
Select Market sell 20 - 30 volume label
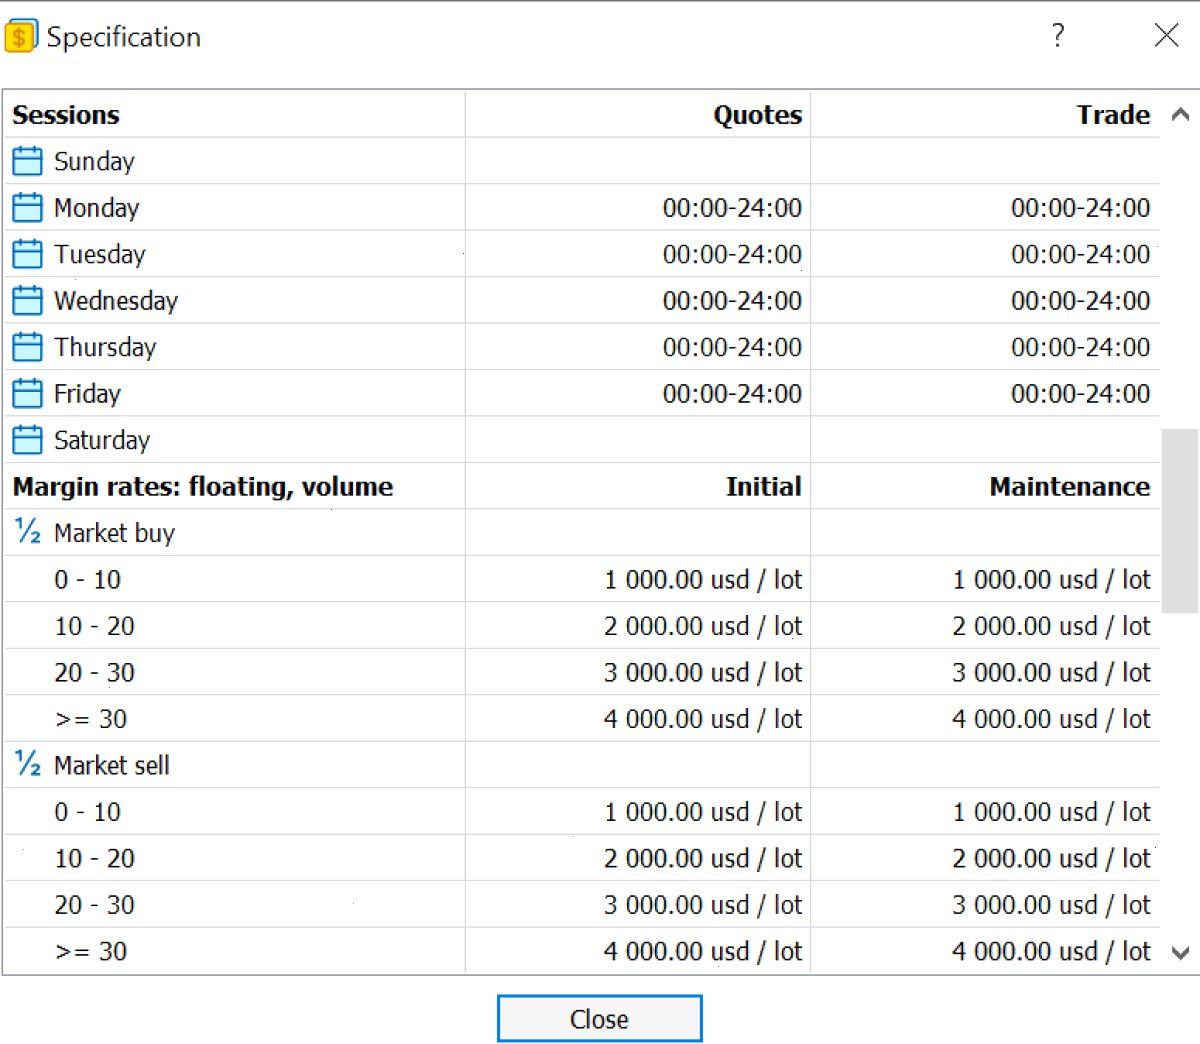94,905
